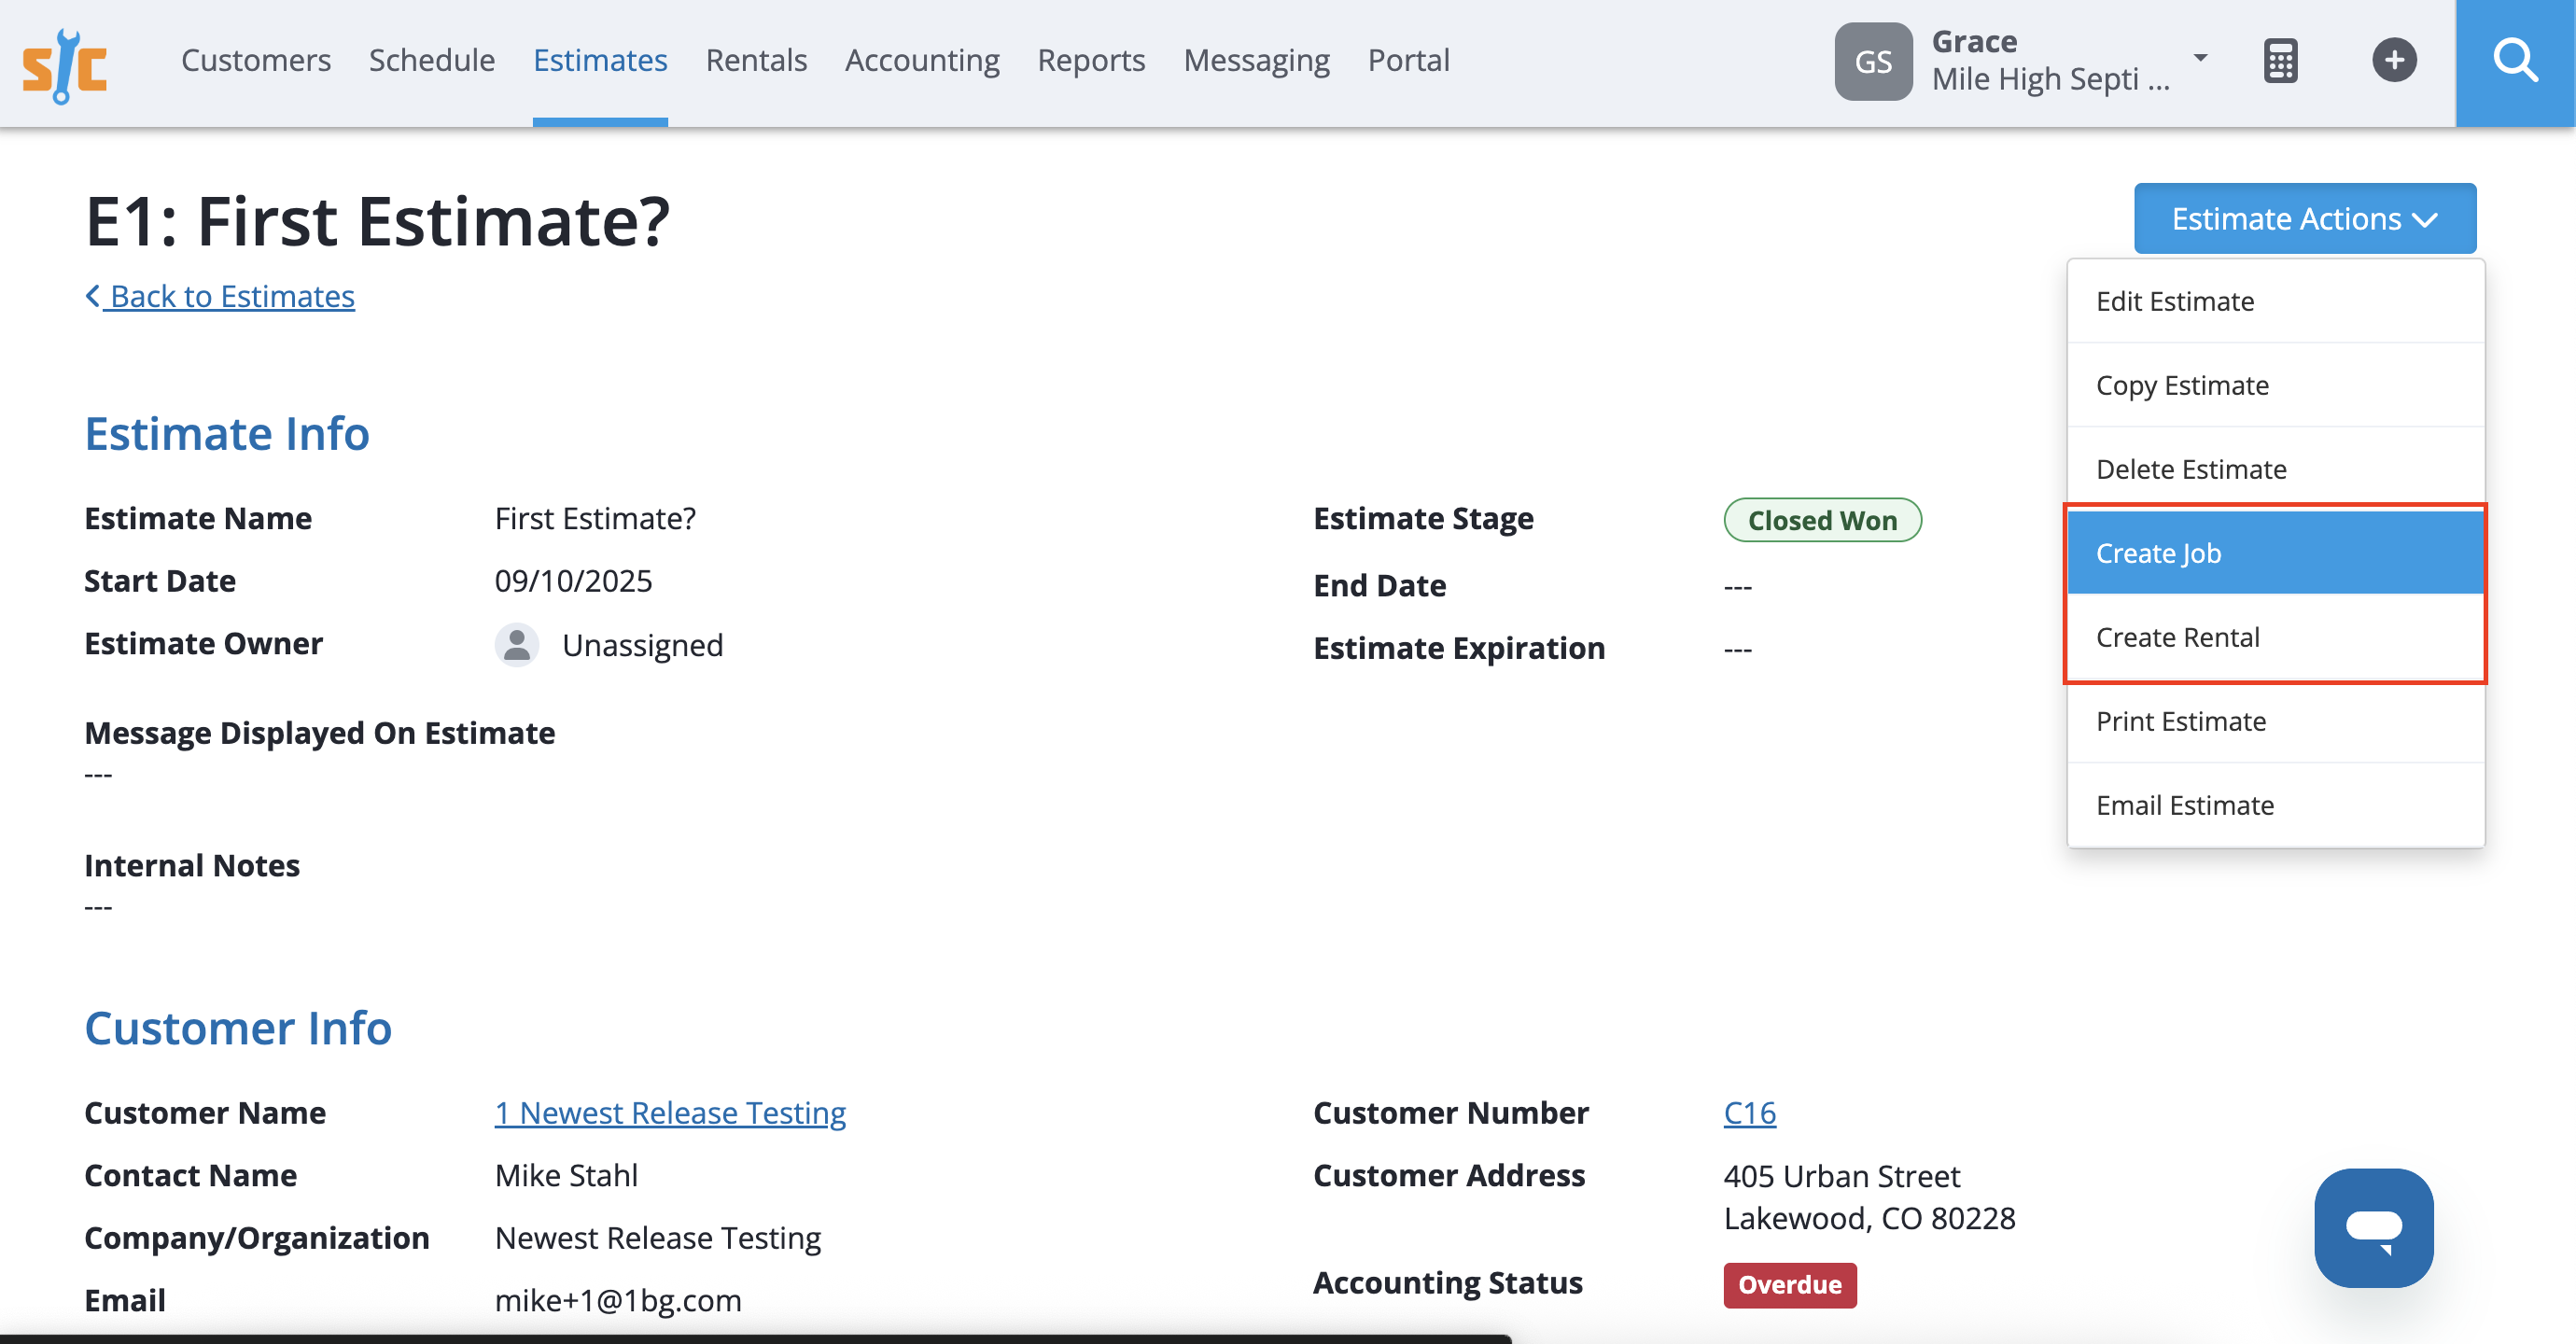Select Print Estimate menu item
This screenshot has height=1344, width=2576.
click(2275, 721)
